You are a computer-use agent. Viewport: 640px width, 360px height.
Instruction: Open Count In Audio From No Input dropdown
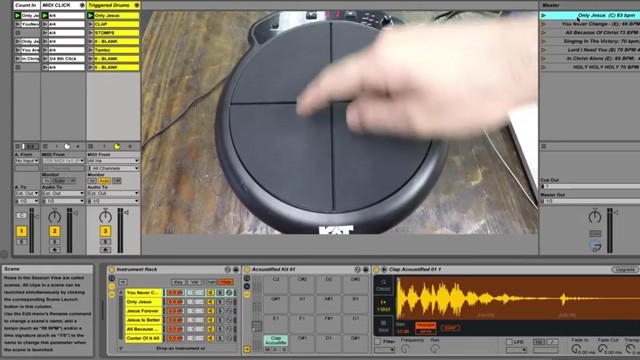(27, 160)
